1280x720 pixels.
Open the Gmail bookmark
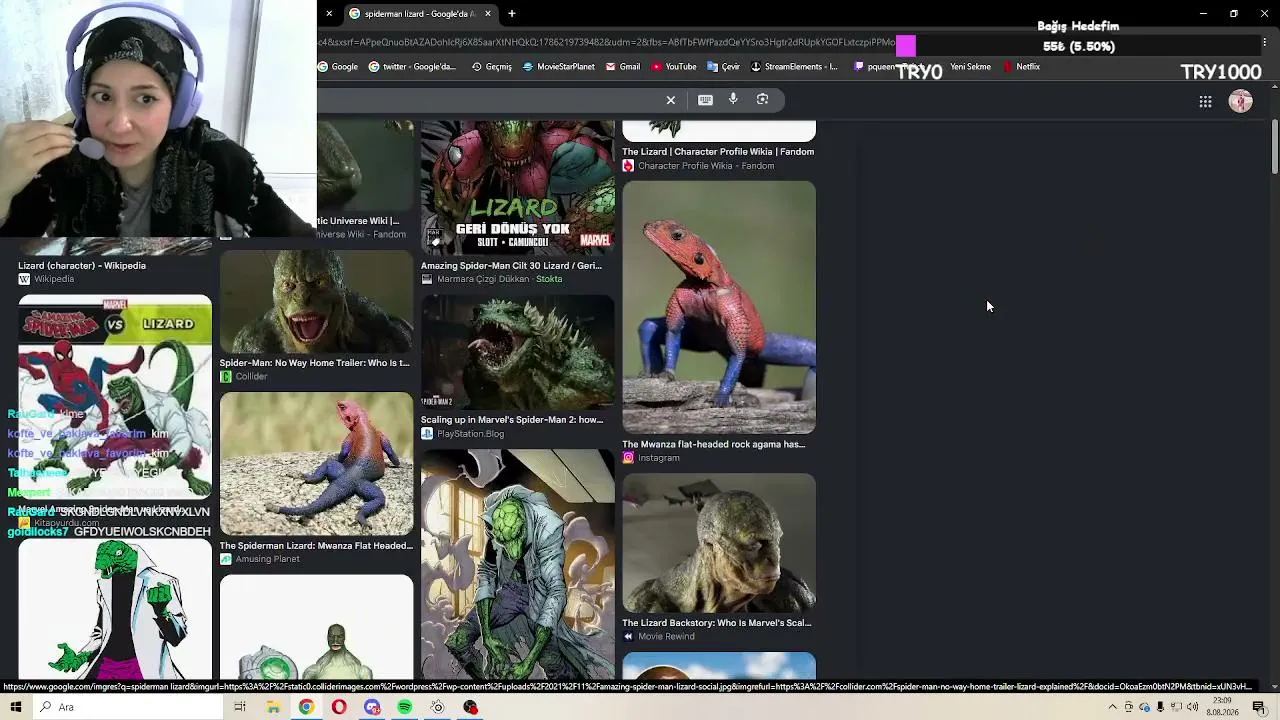623,67
